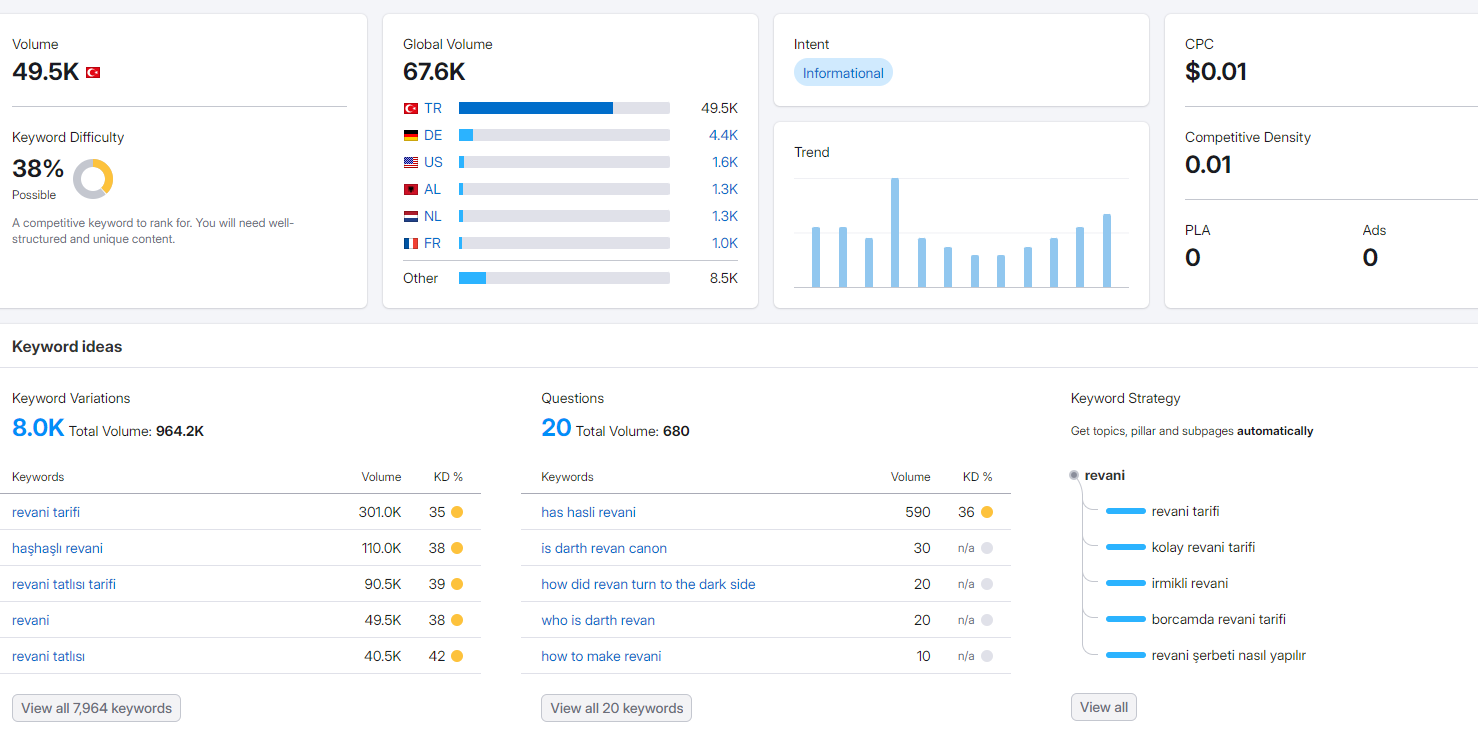Click the yellow KD dot for revani tarifi

pyautogui.click(x=457, y=512)
